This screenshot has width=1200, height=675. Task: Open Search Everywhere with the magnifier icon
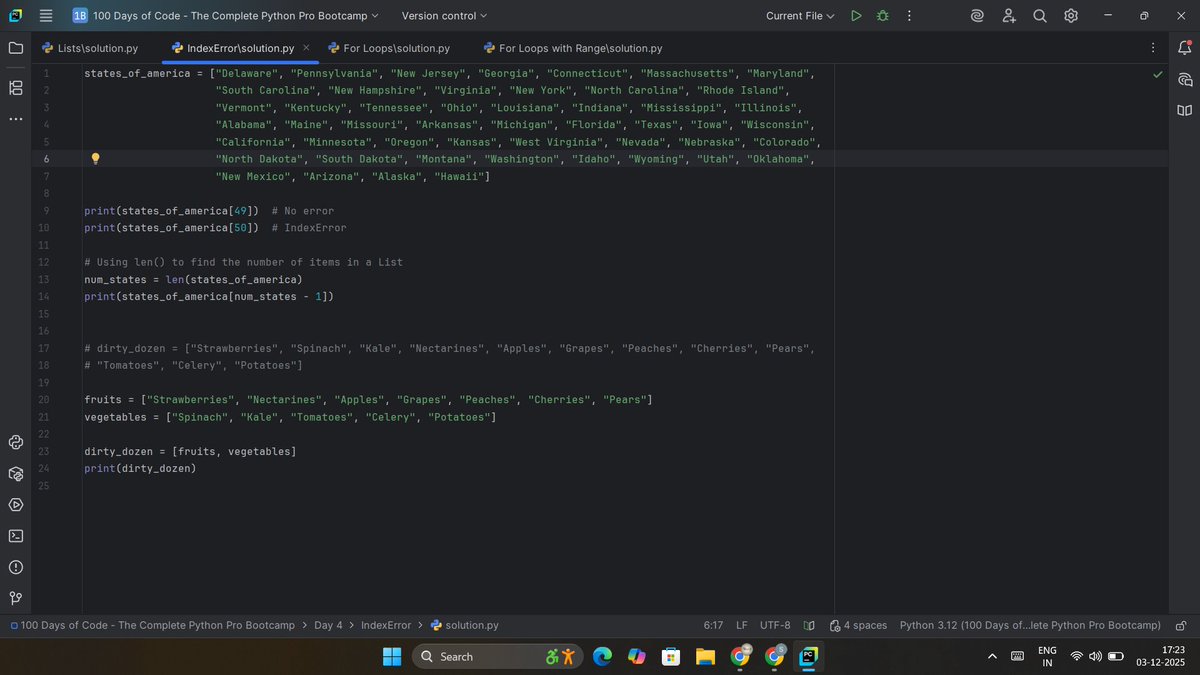tap(1040, 16)
